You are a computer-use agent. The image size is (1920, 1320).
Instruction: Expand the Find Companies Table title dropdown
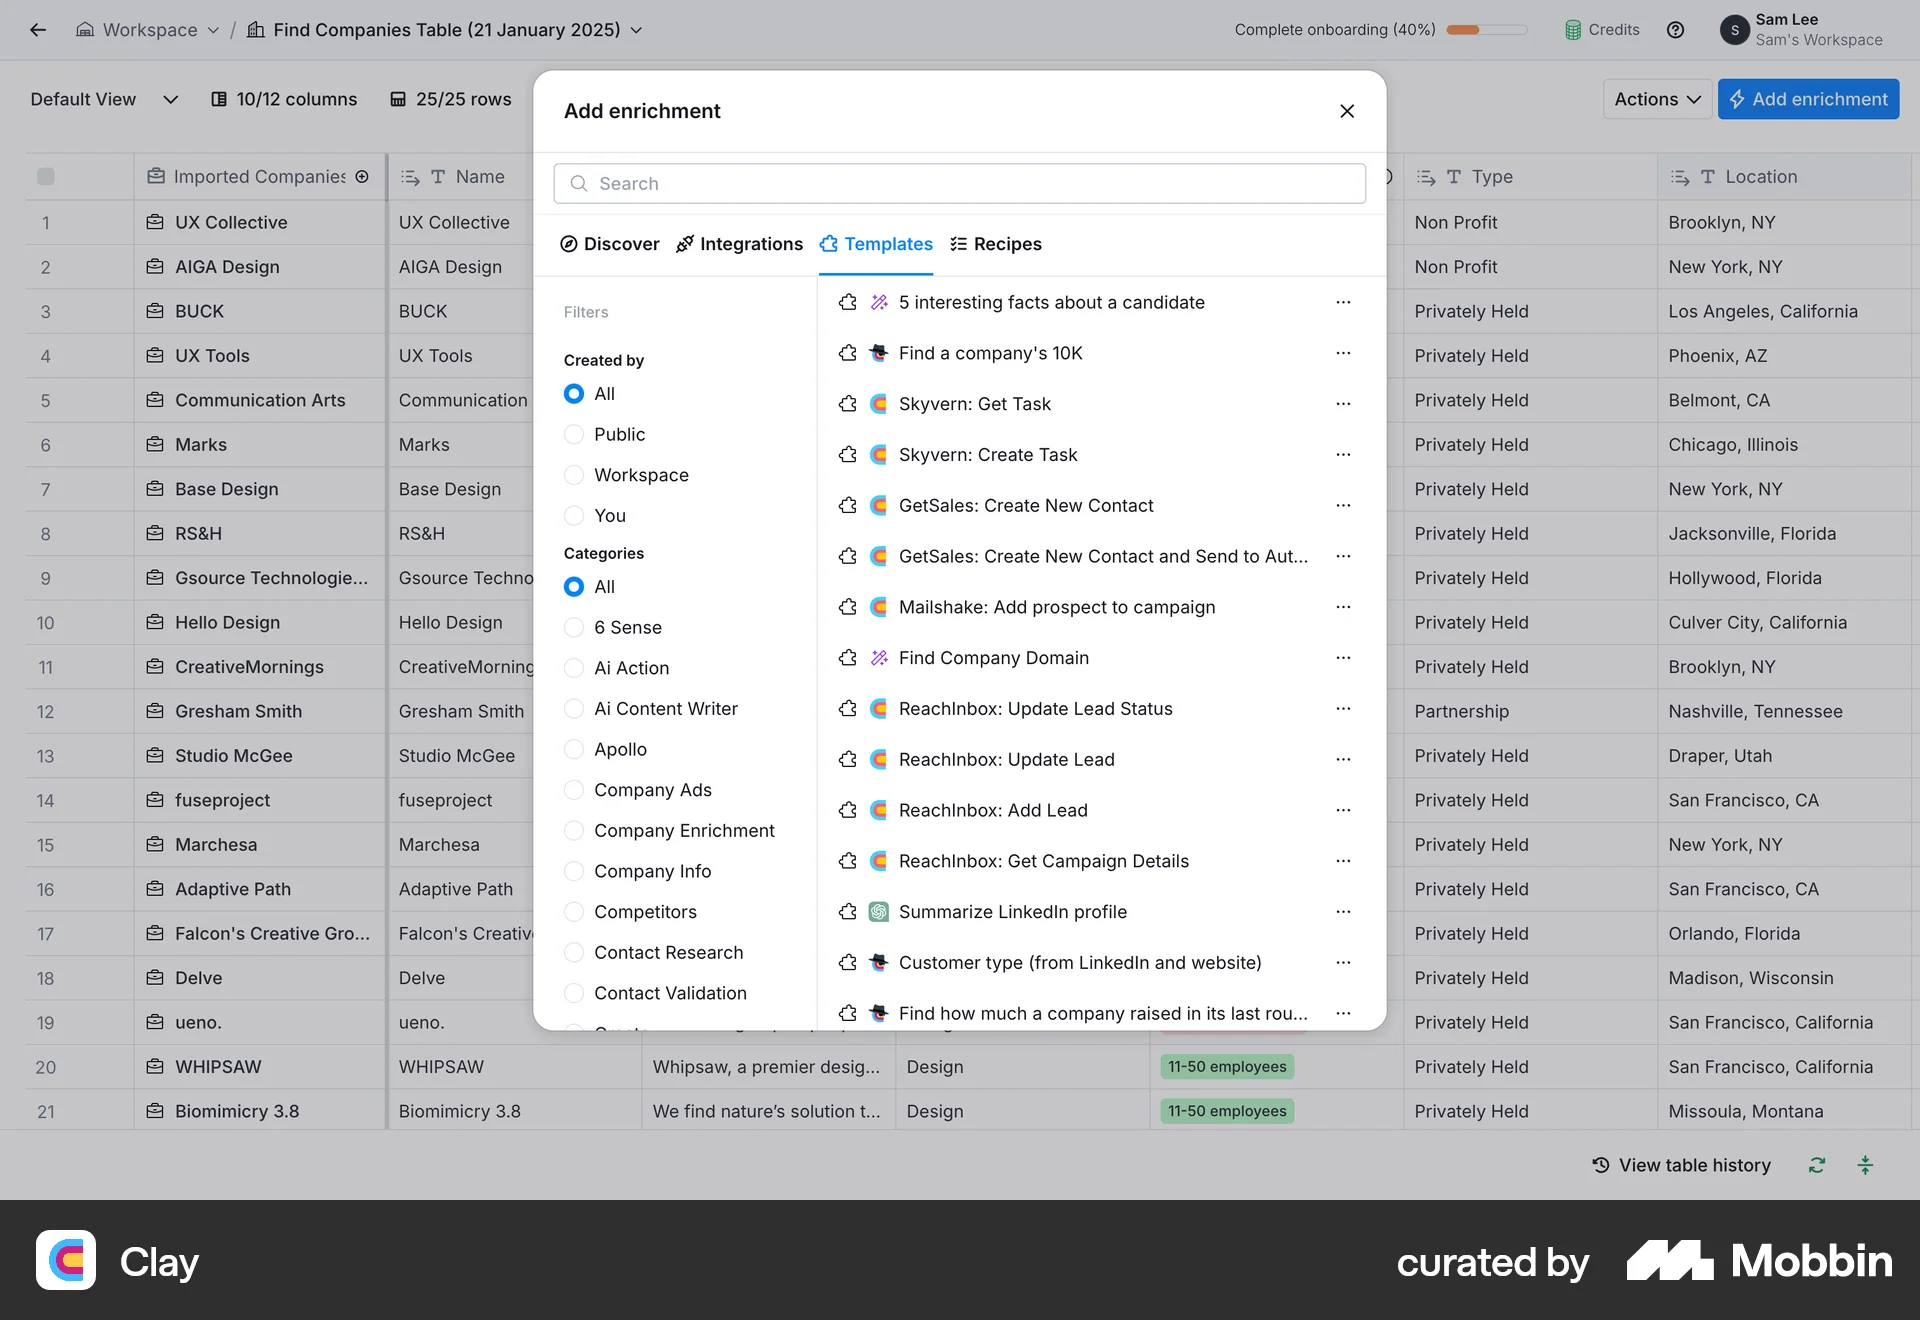pos(637,30)
